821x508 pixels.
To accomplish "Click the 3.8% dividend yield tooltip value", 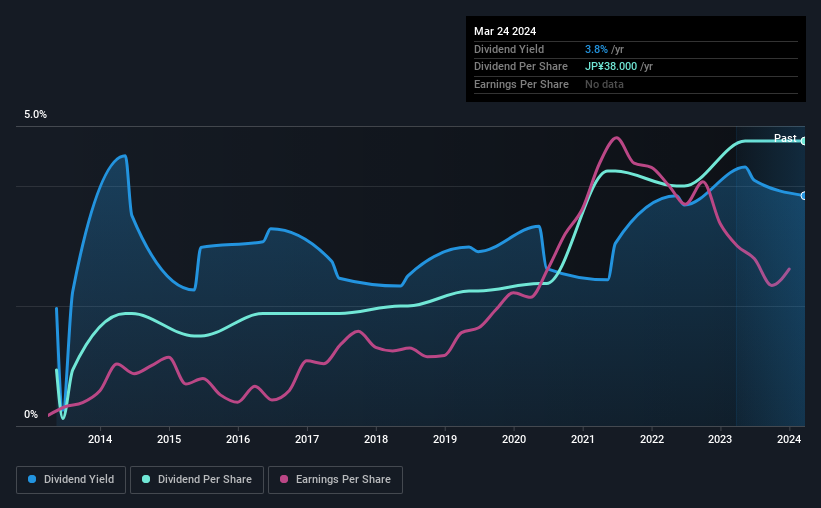I will [x=596, y=48].
